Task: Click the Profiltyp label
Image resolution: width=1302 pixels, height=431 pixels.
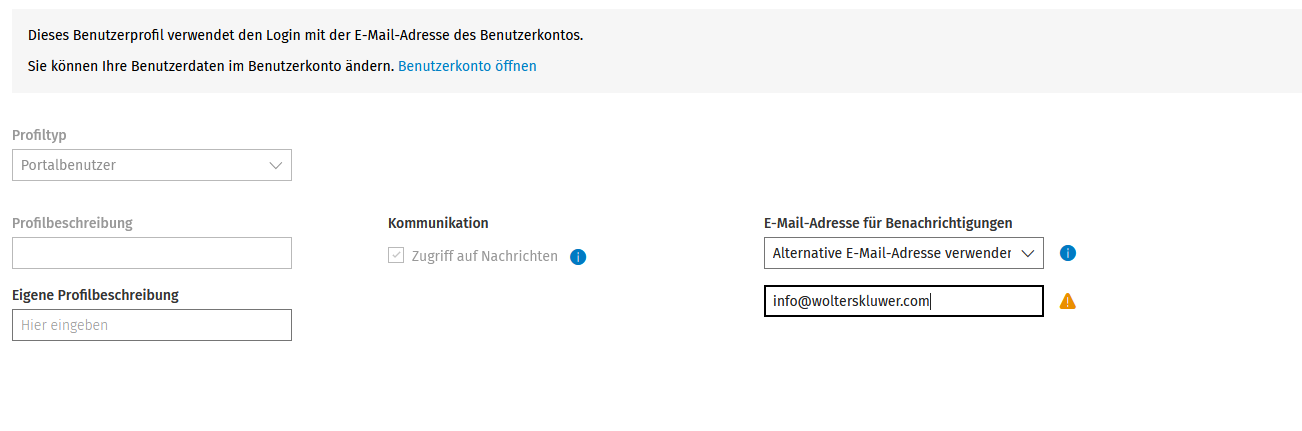Action: 39,135
